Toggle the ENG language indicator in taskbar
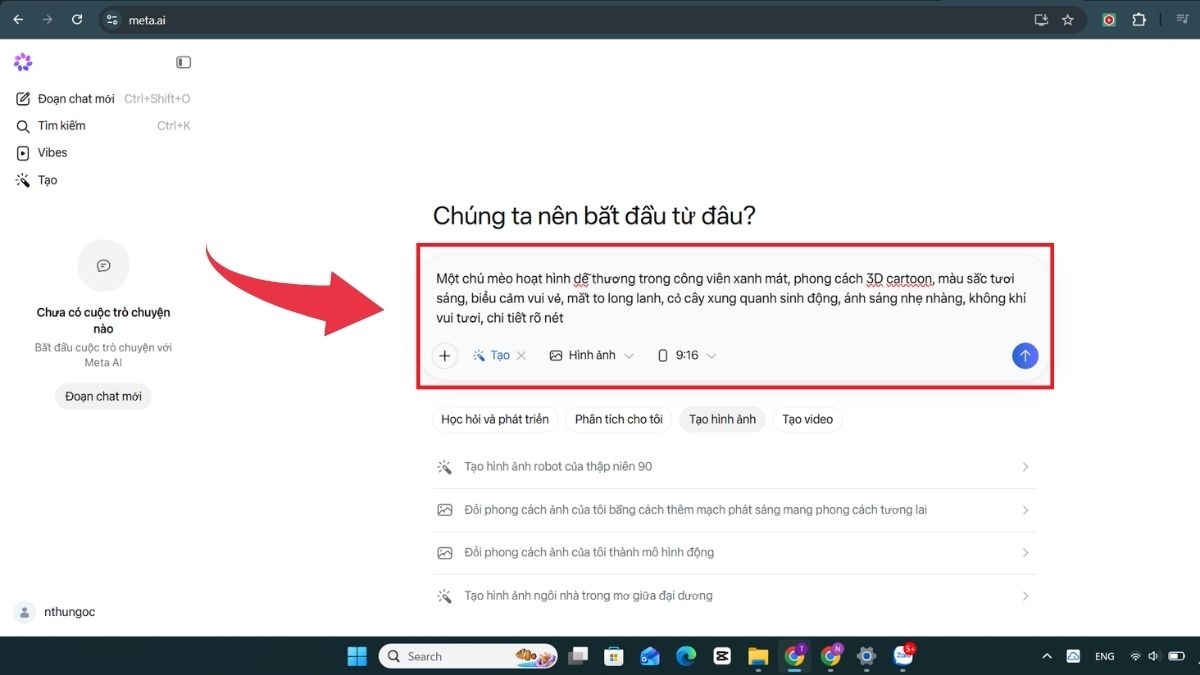 [1104, 656]
